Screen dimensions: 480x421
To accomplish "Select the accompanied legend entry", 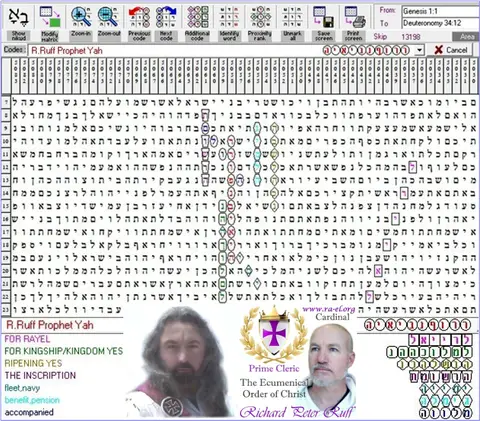I will pos(29,412).
